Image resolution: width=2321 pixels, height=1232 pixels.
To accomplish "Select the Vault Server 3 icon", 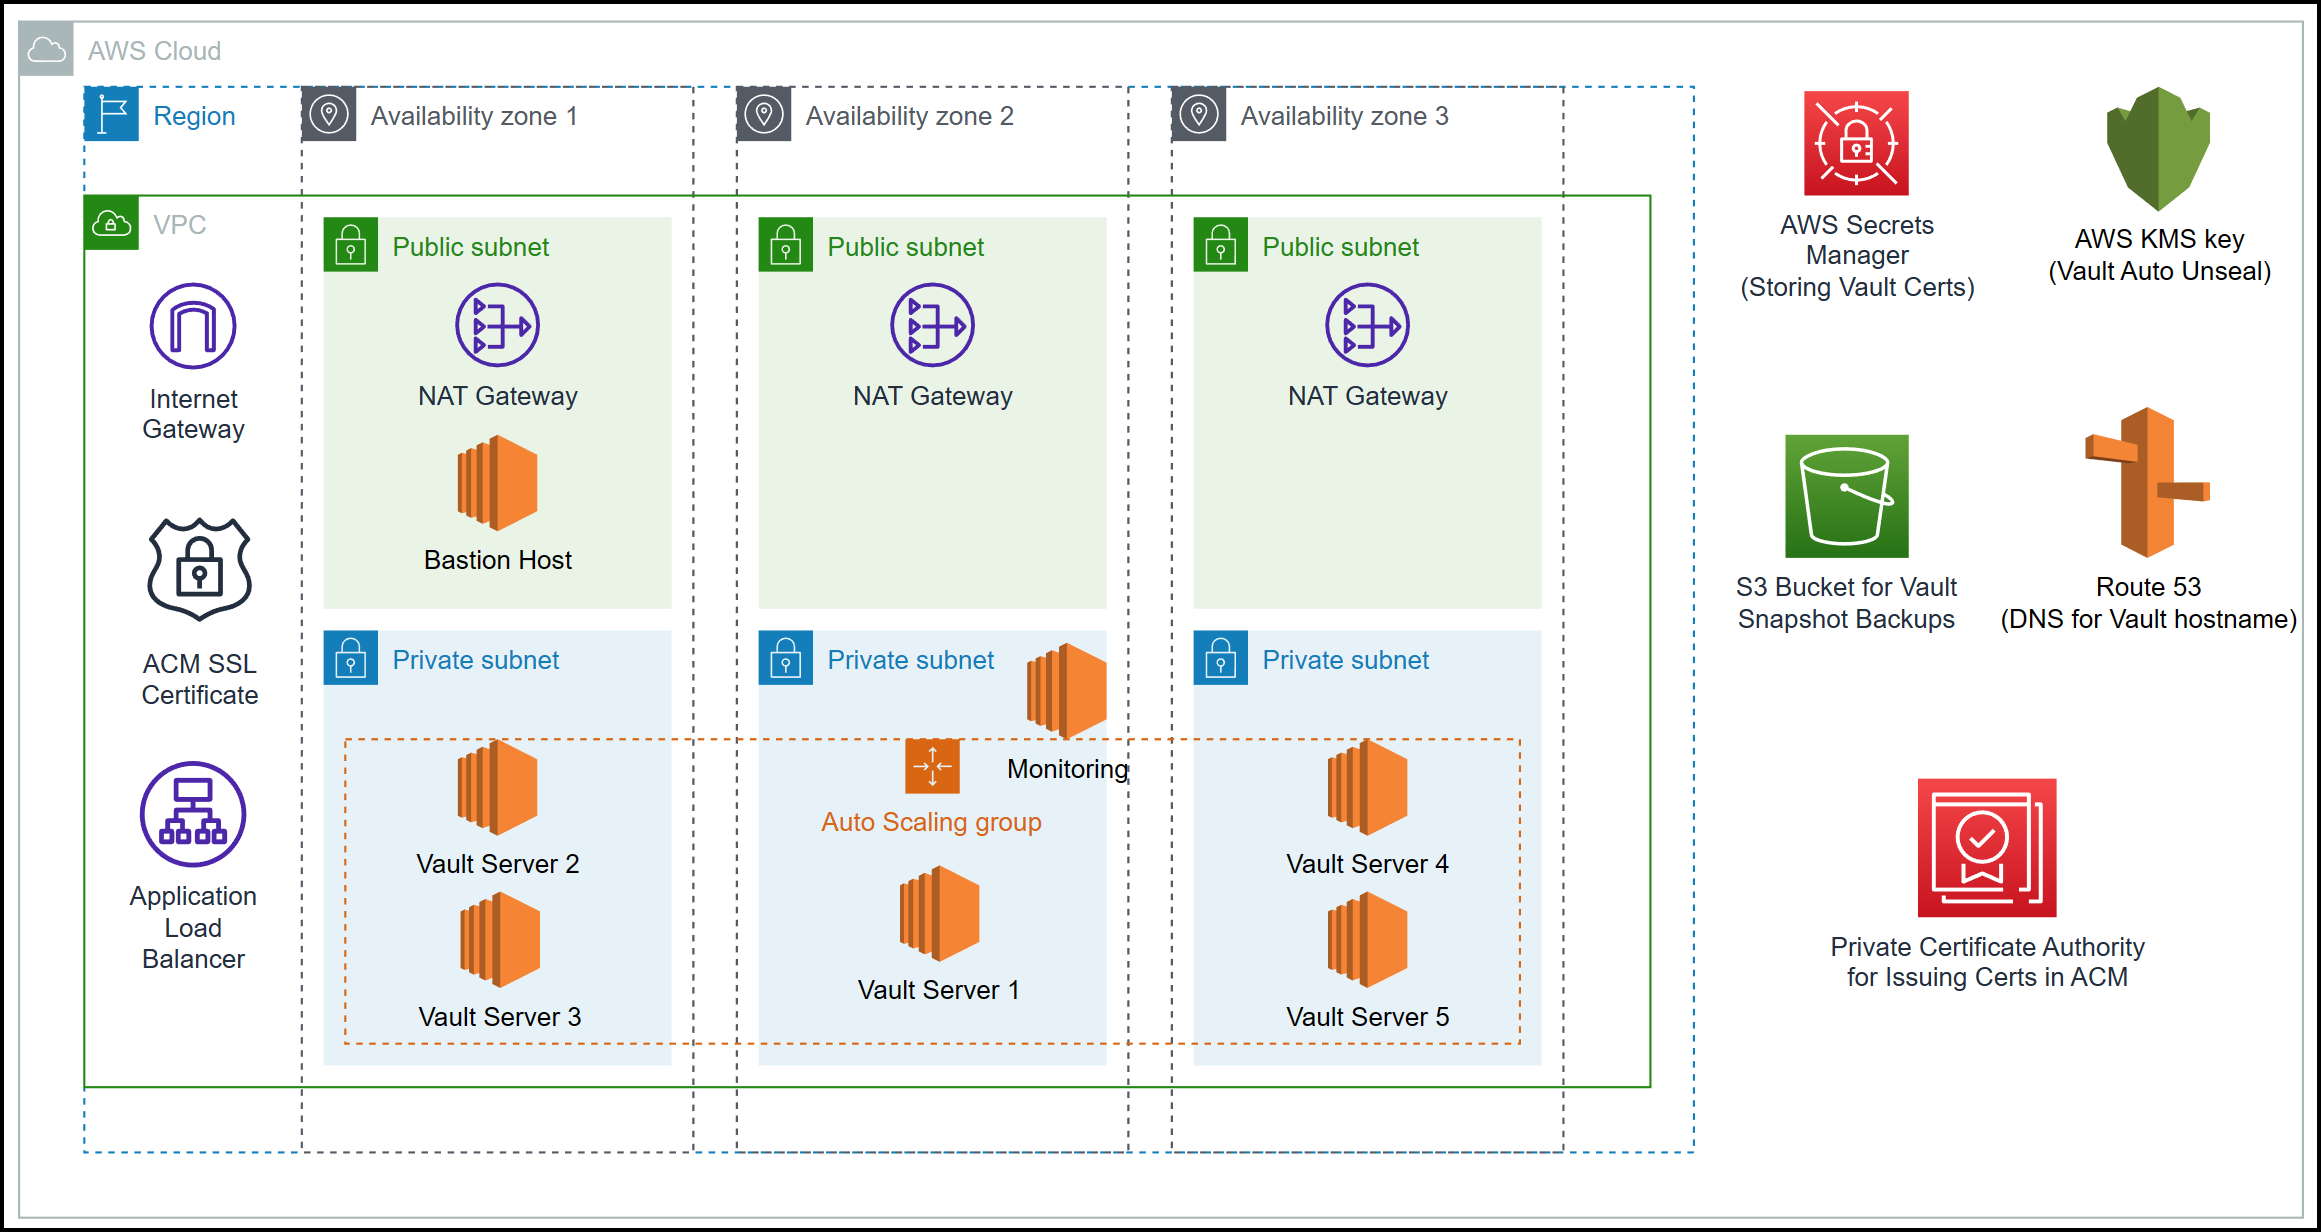I will [497, 940].
